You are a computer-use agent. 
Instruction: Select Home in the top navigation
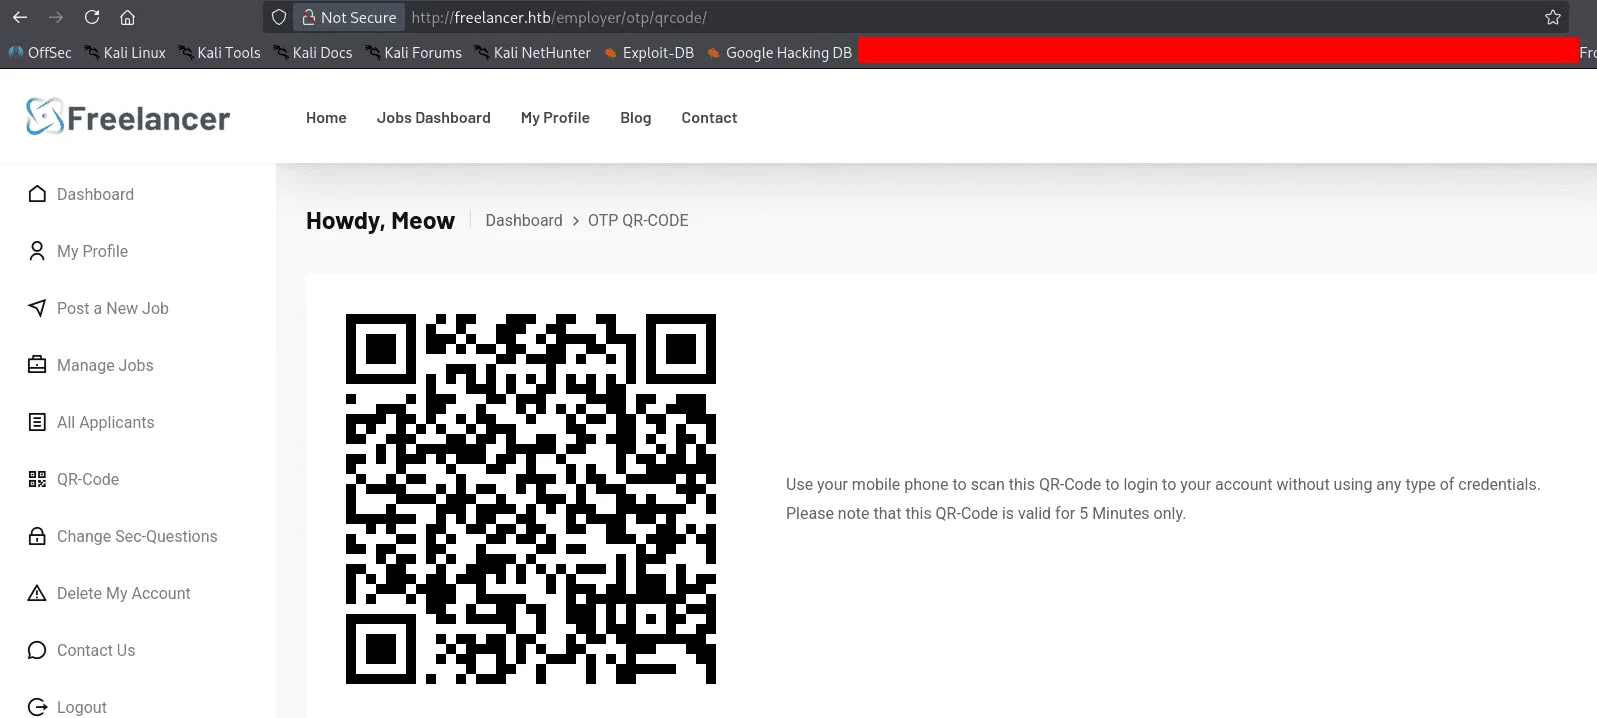[326, 118]
